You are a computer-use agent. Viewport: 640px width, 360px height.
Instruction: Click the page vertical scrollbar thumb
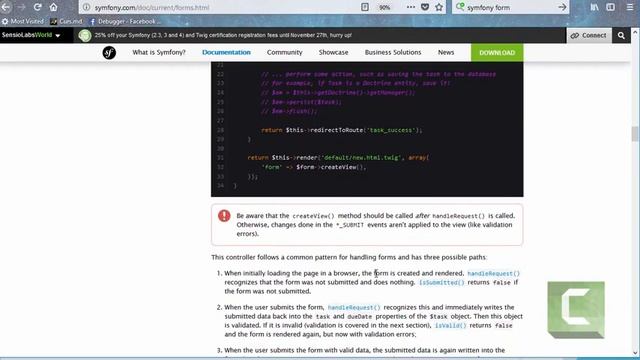pos(634,134)
